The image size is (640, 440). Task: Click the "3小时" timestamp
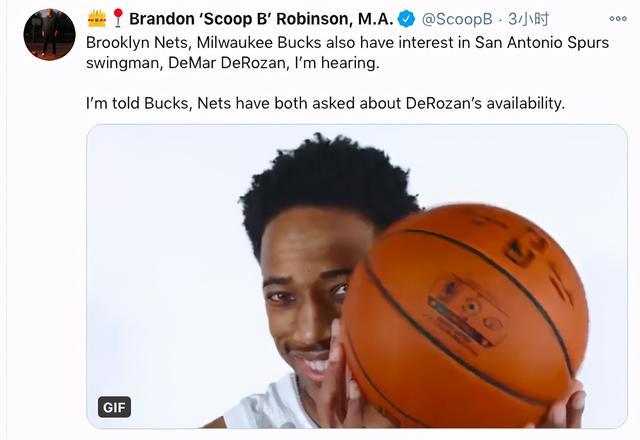point(529,19)
